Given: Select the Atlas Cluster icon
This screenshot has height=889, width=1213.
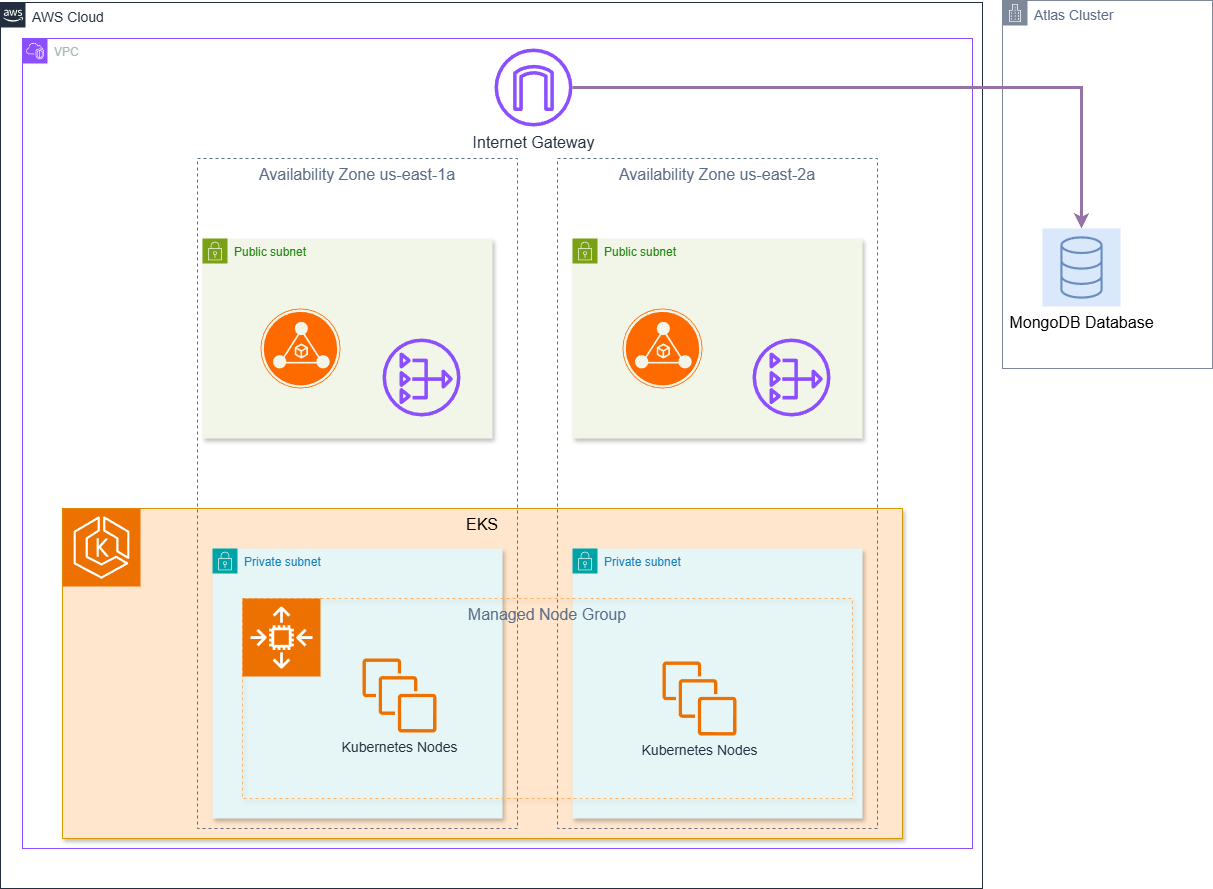Looking at the screenshot, I should pyautogui.click(x=1014, y=13).
